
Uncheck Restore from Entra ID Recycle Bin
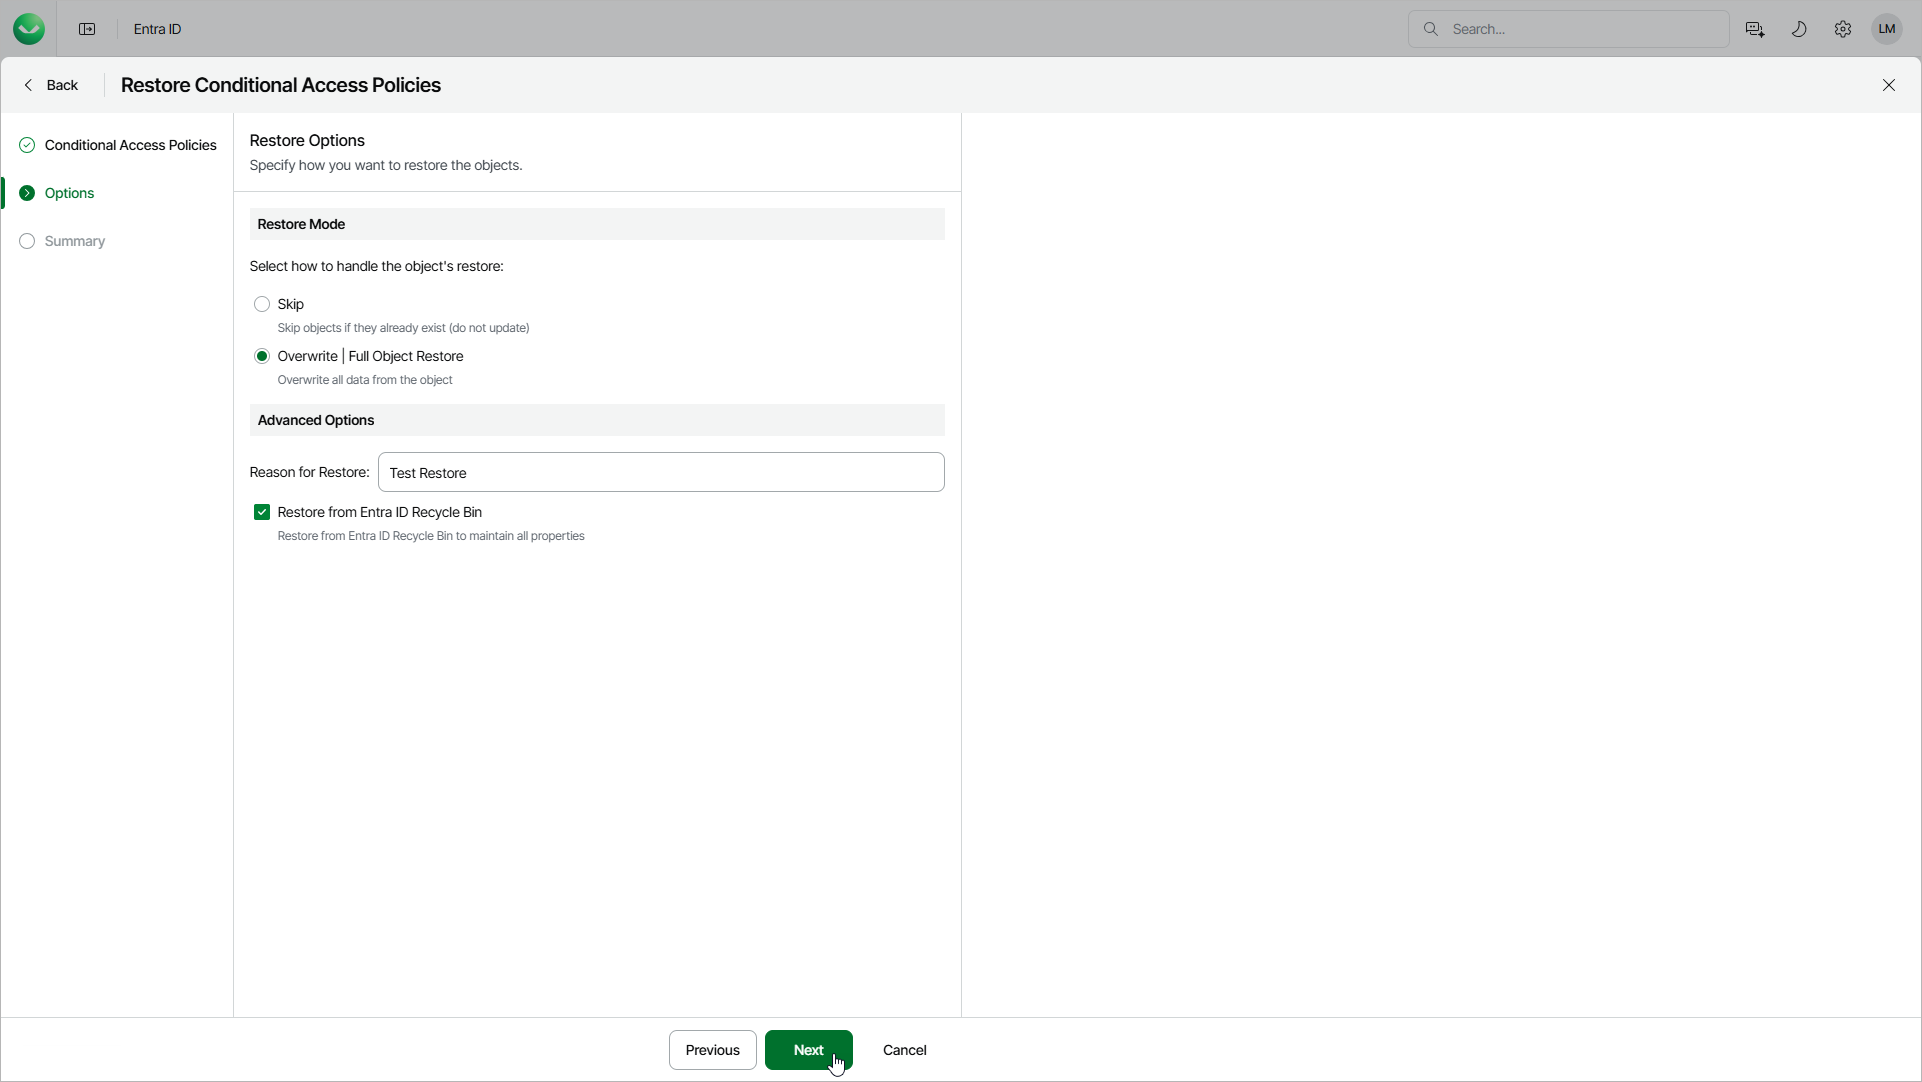tap(262, 512)
